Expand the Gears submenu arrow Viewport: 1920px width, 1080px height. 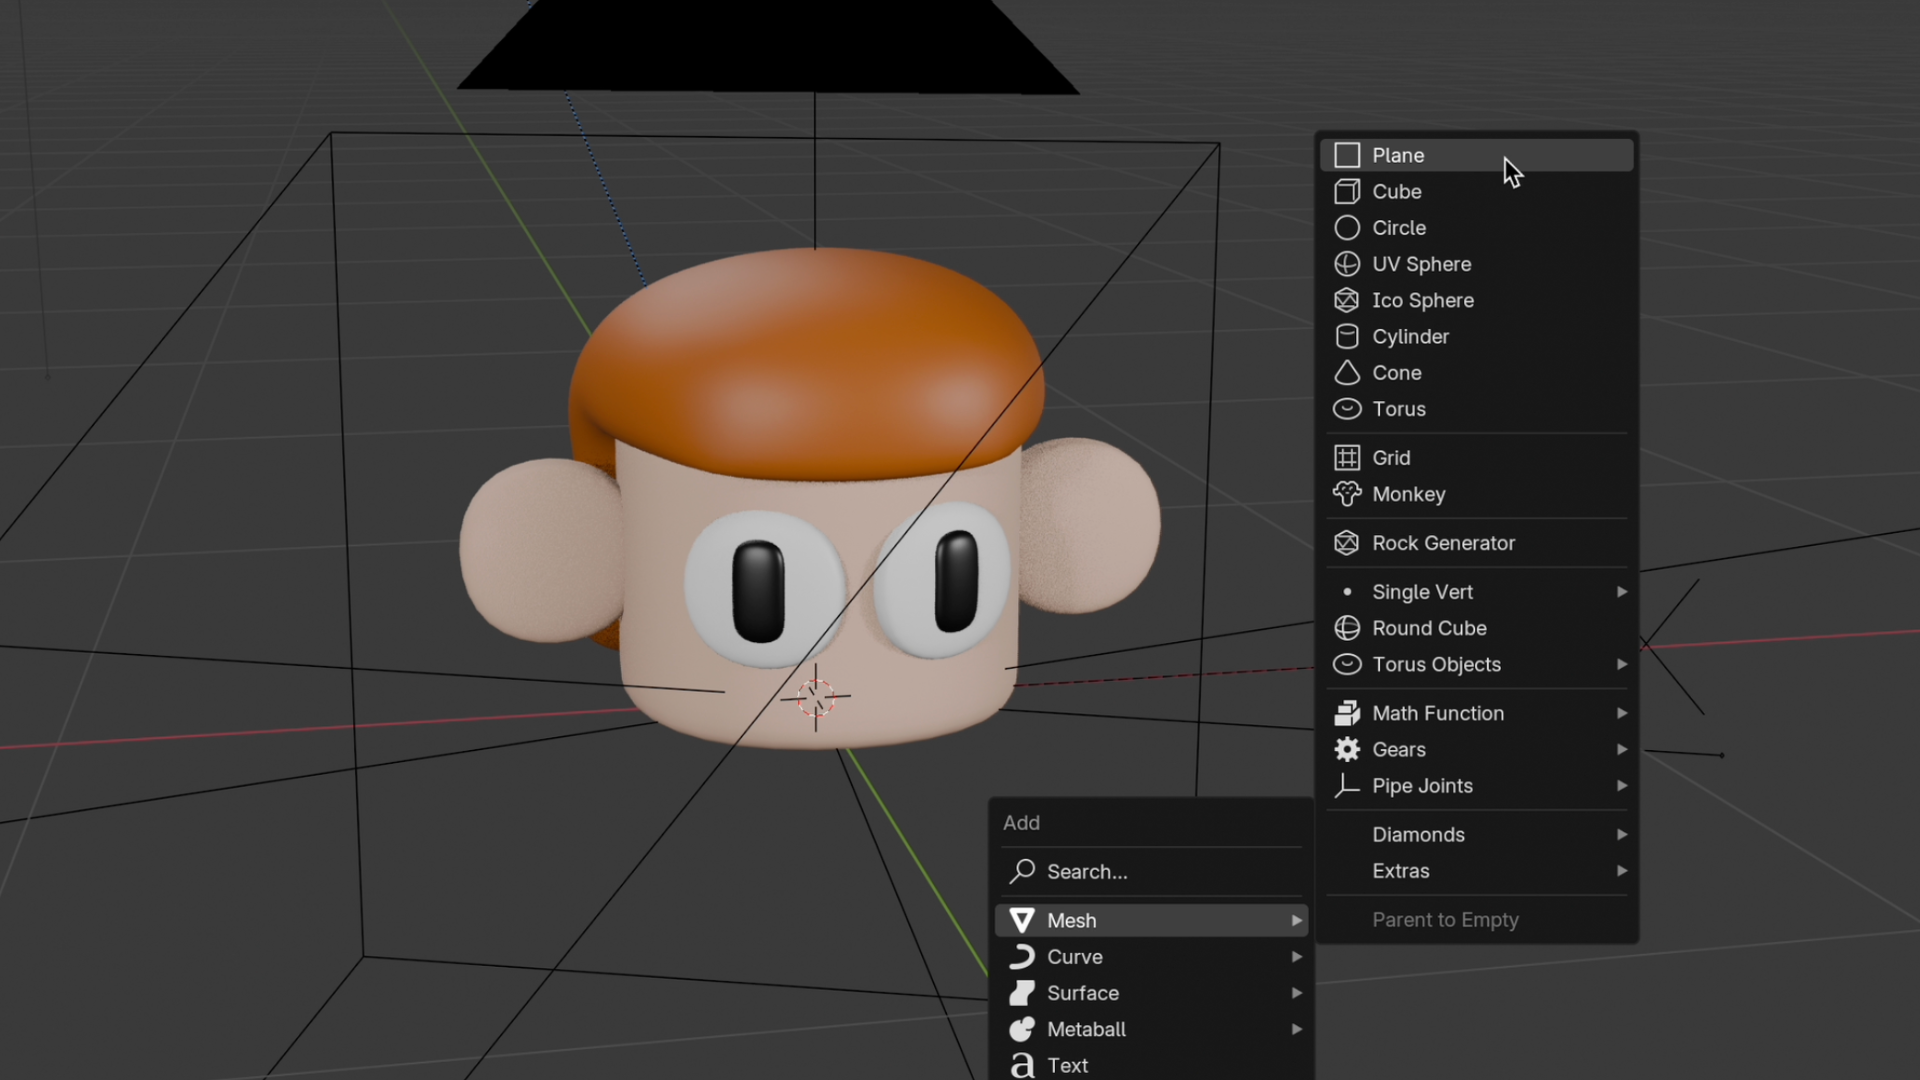pyautogui.click(x=1622, y=749)
